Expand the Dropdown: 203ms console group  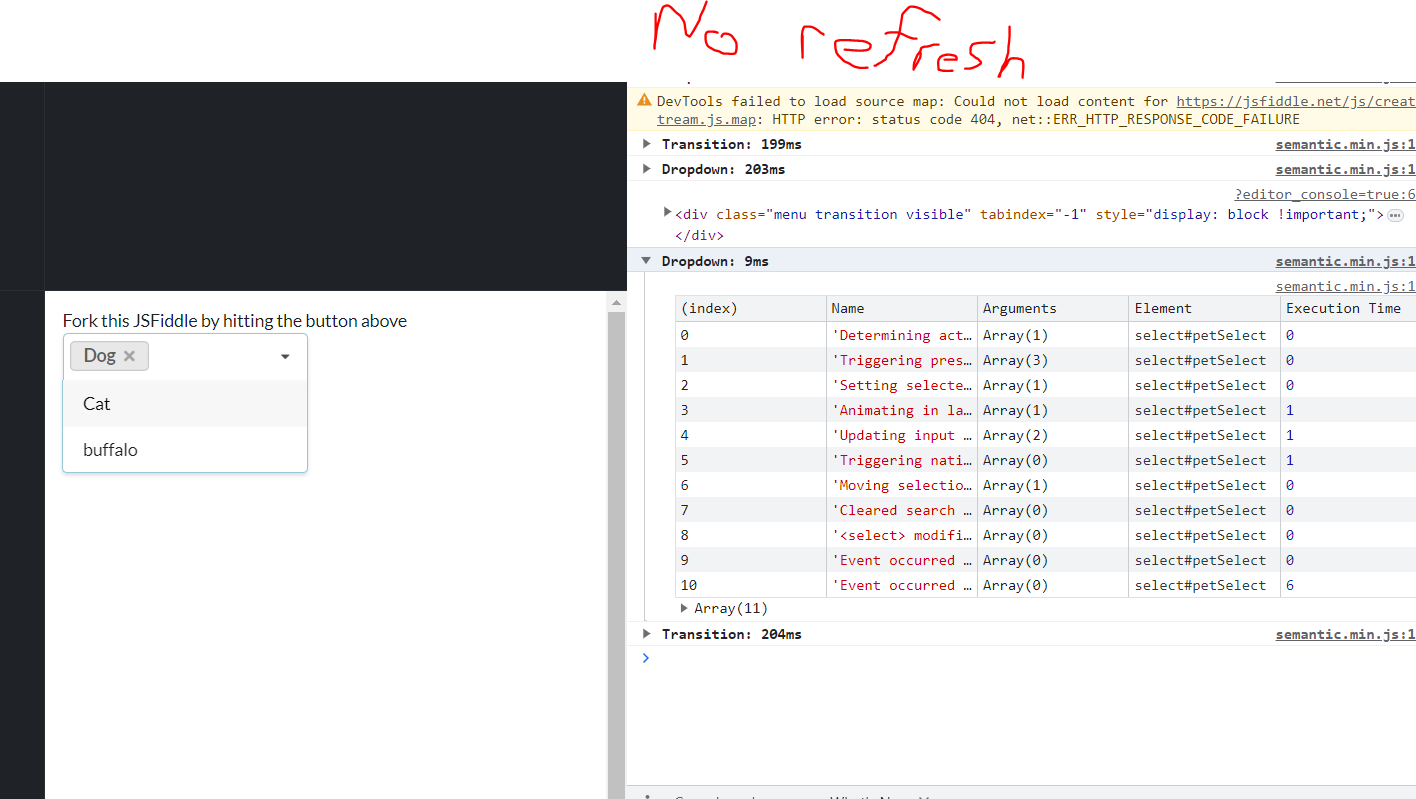[x=646, y=168]
